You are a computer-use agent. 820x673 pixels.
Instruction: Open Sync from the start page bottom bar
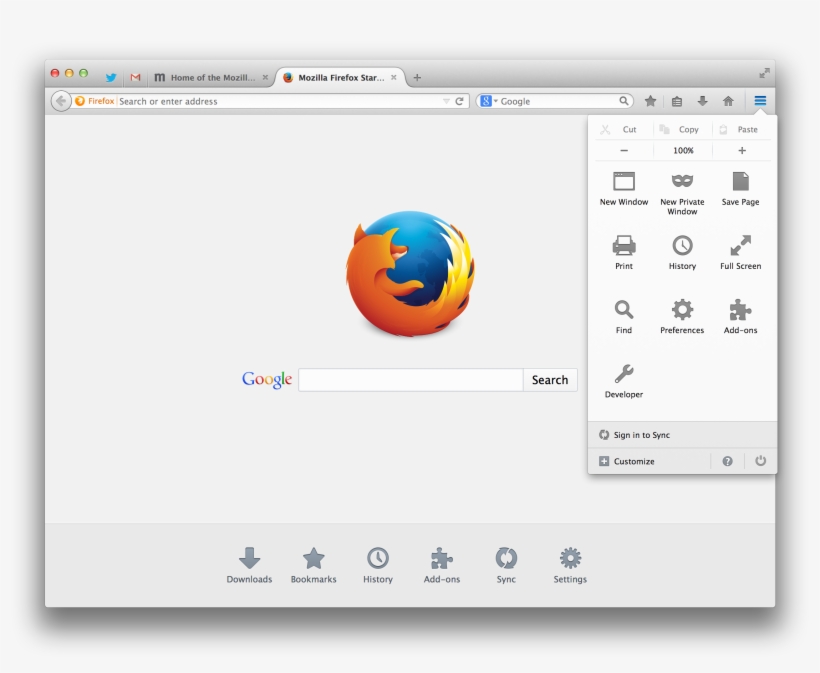[x=506, y=559]
